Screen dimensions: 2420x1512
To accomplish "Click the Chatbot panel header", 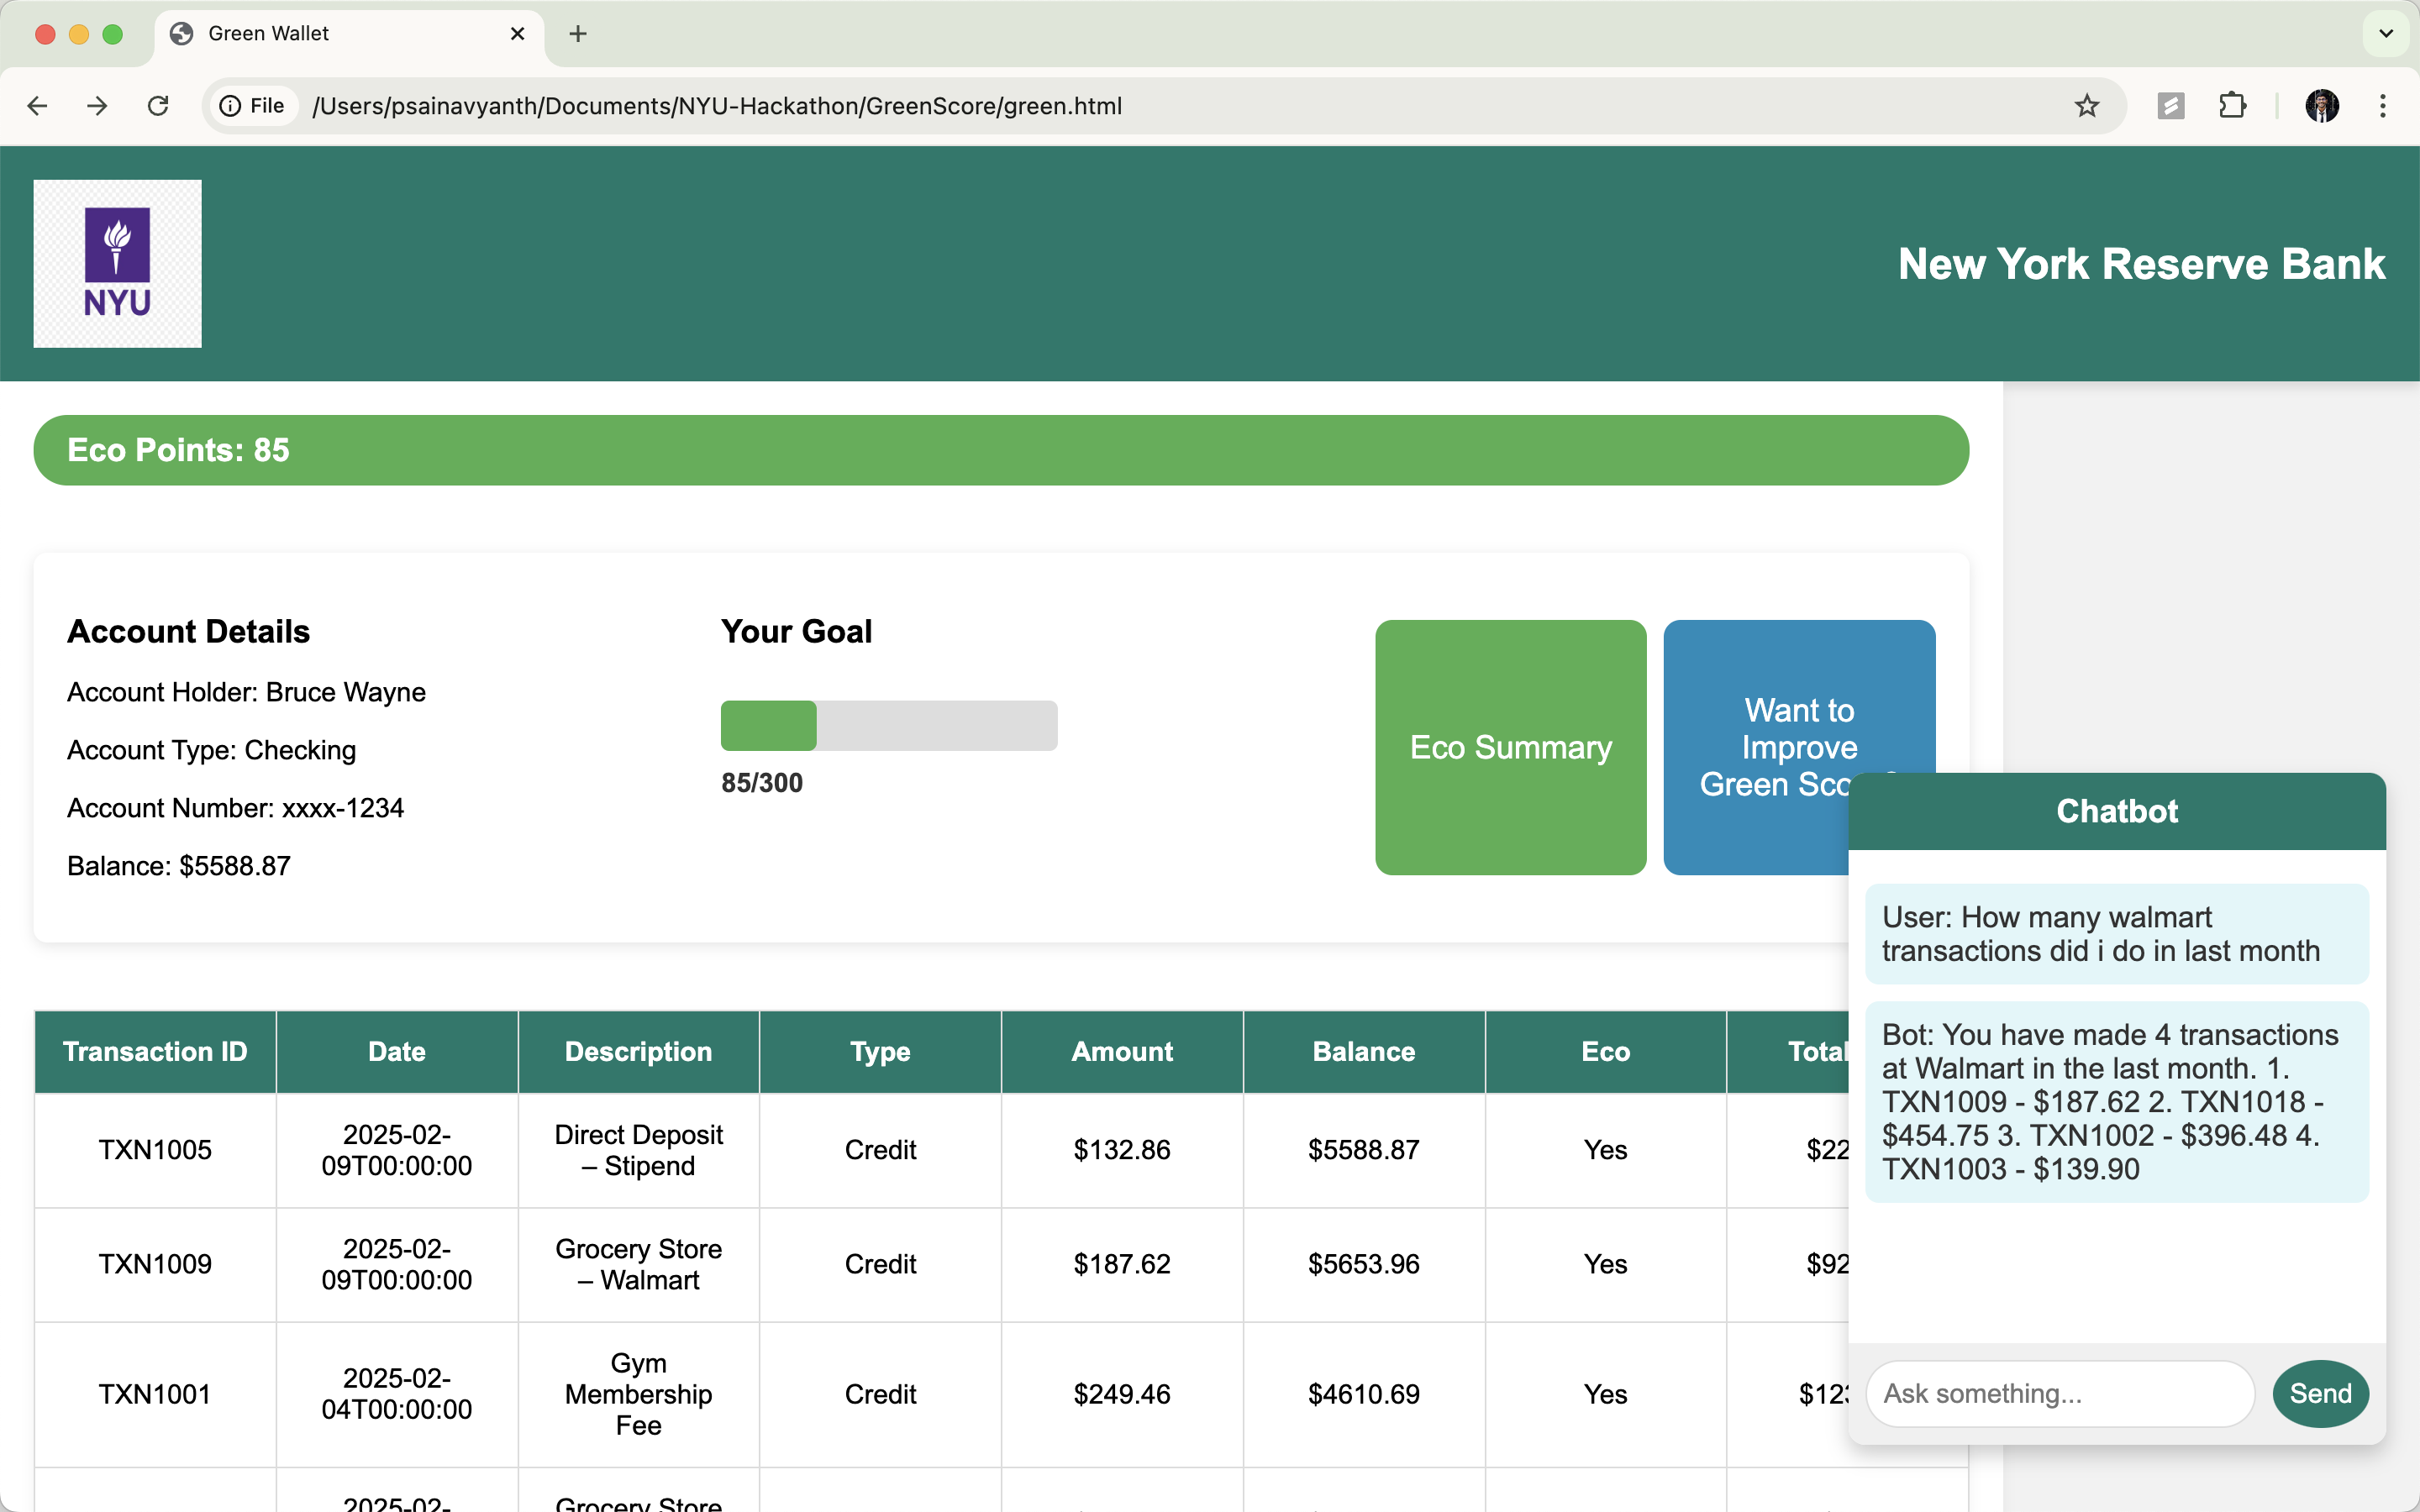I will coord(2116,811).
